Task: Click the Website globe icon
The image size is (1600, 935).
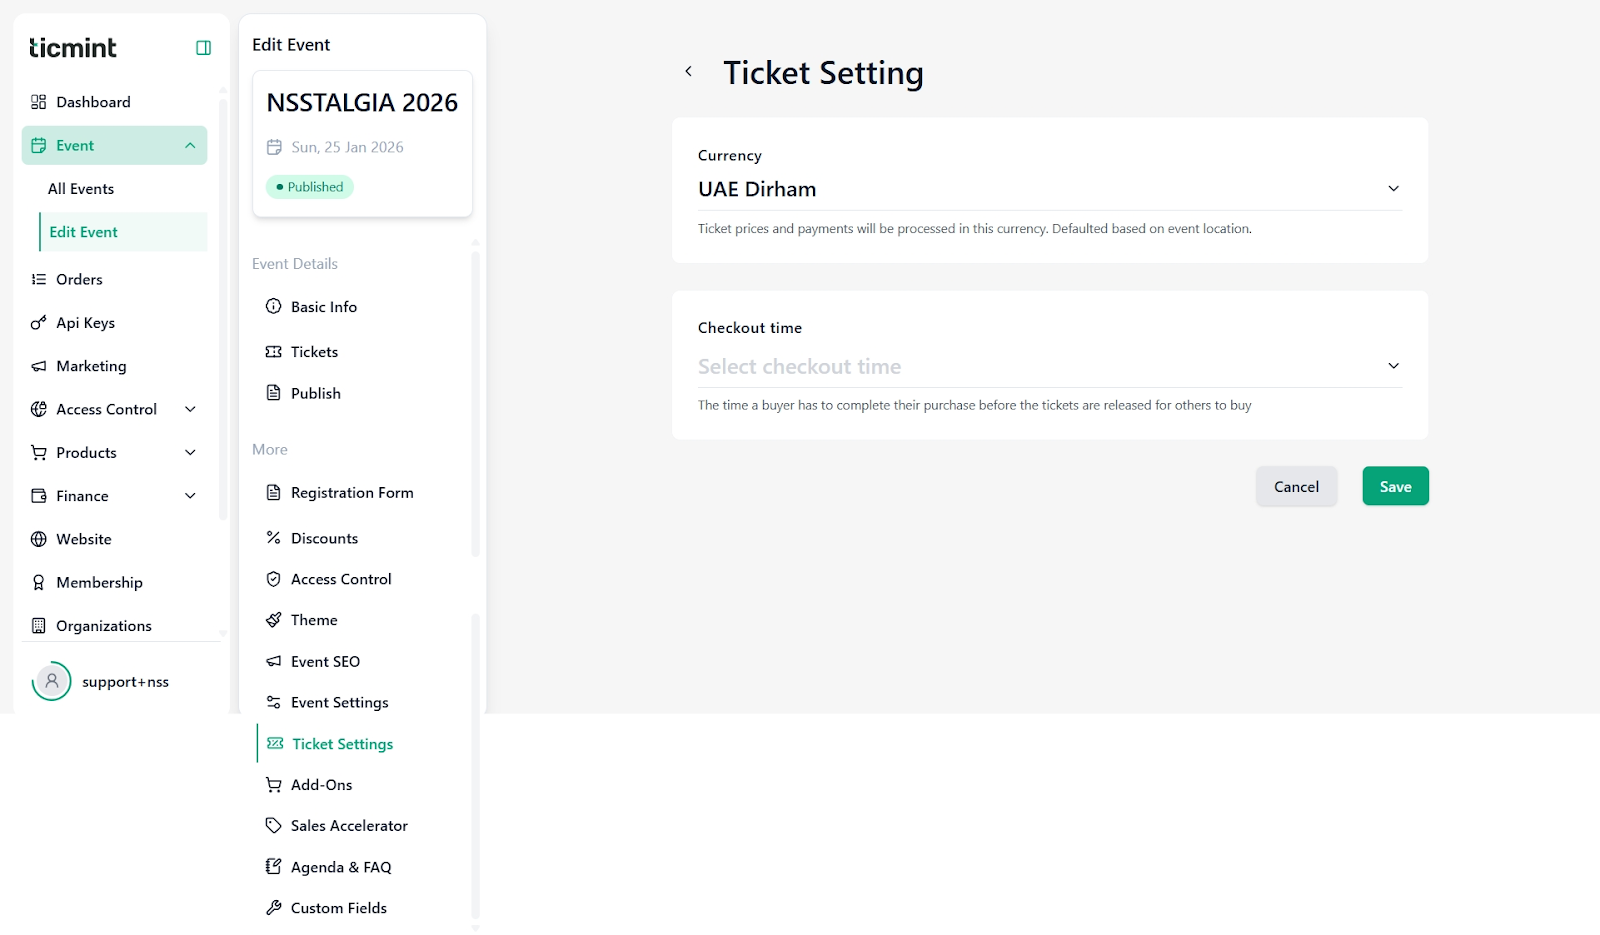Action: coord(39,539)
